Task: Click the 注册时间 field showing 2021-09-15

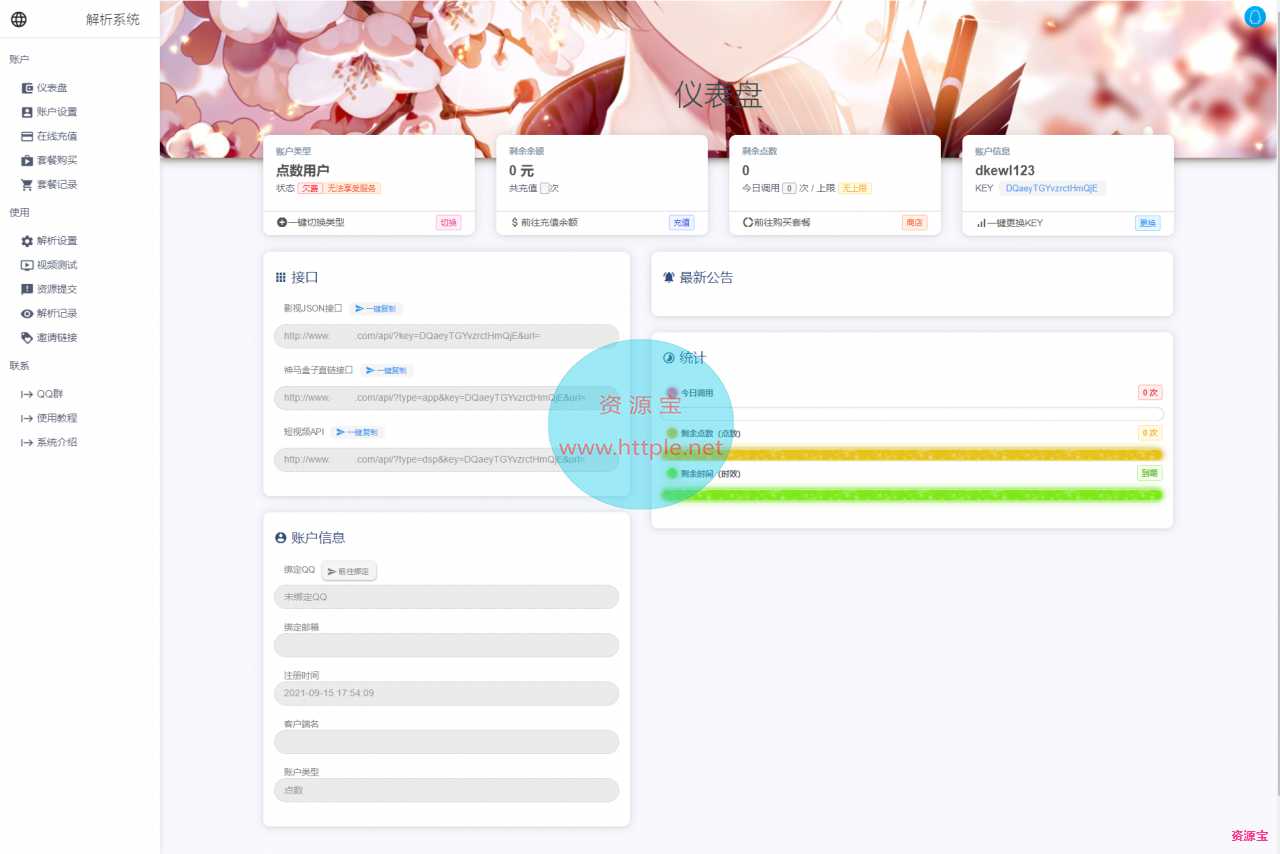Action: point(446,693)
